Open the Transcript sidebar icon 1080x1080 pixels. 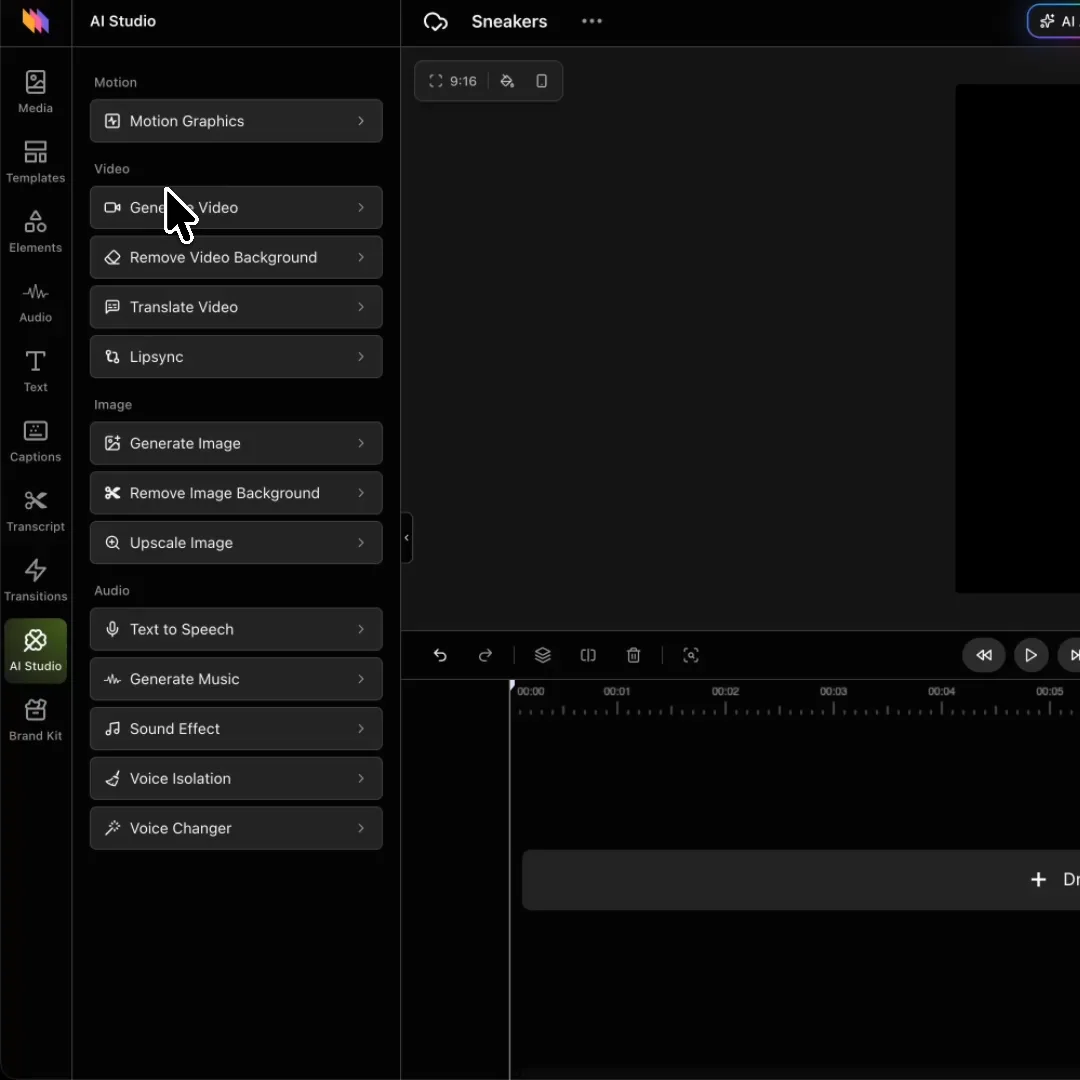(x=35, y=510)
